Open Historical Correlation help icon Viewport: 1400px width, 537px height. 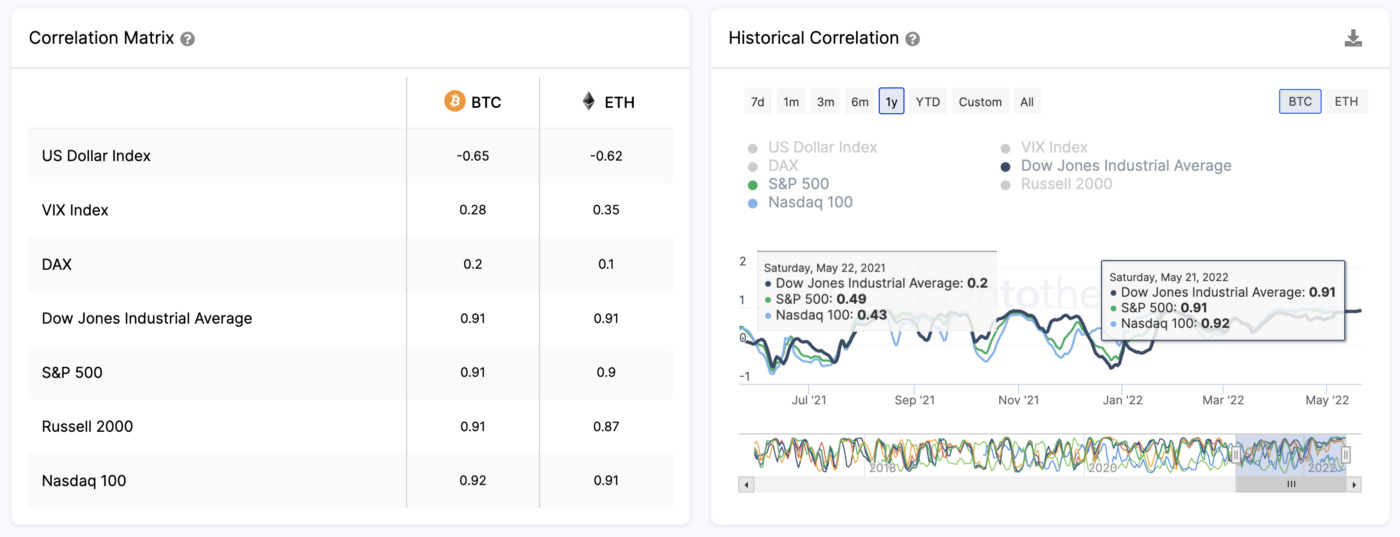click(x=912, y=39)
